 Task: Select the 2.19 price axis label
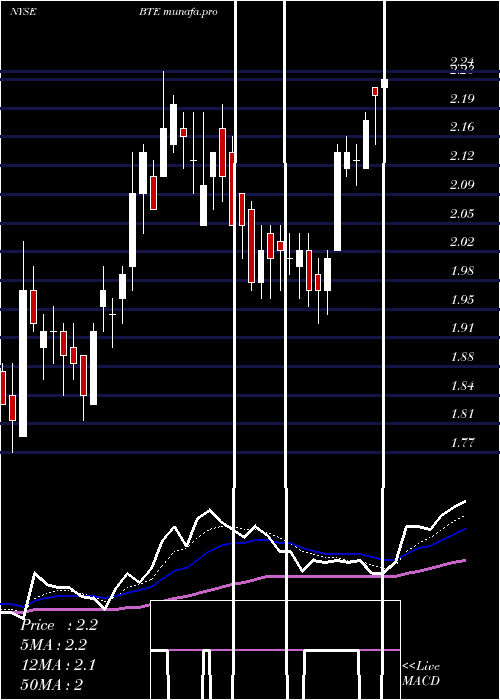pyautogui.click(x=462, y=98)
